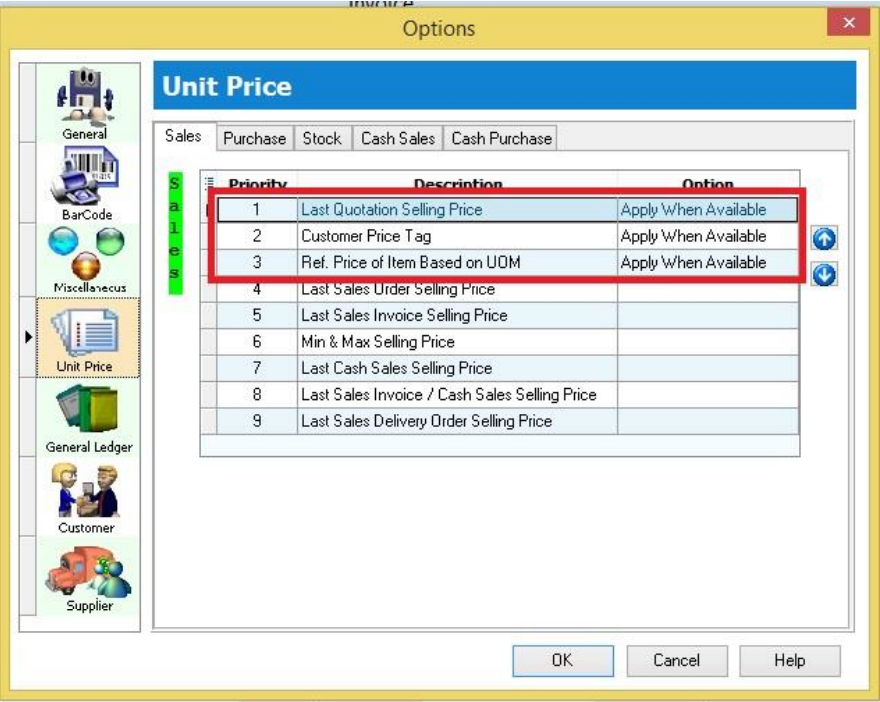Open the Cash Purchase tab
The height and width of the screenshot is (702, 880).
click(501, 139)
